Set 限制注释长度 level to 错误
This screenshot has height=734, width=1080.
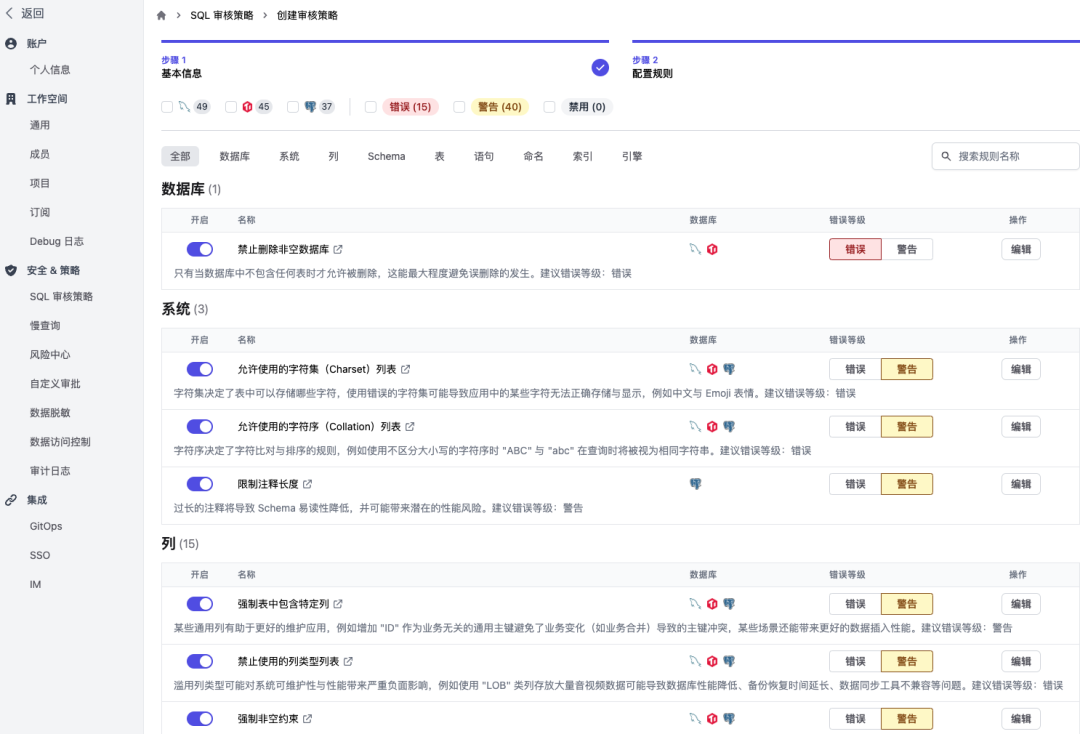[855, 484]
